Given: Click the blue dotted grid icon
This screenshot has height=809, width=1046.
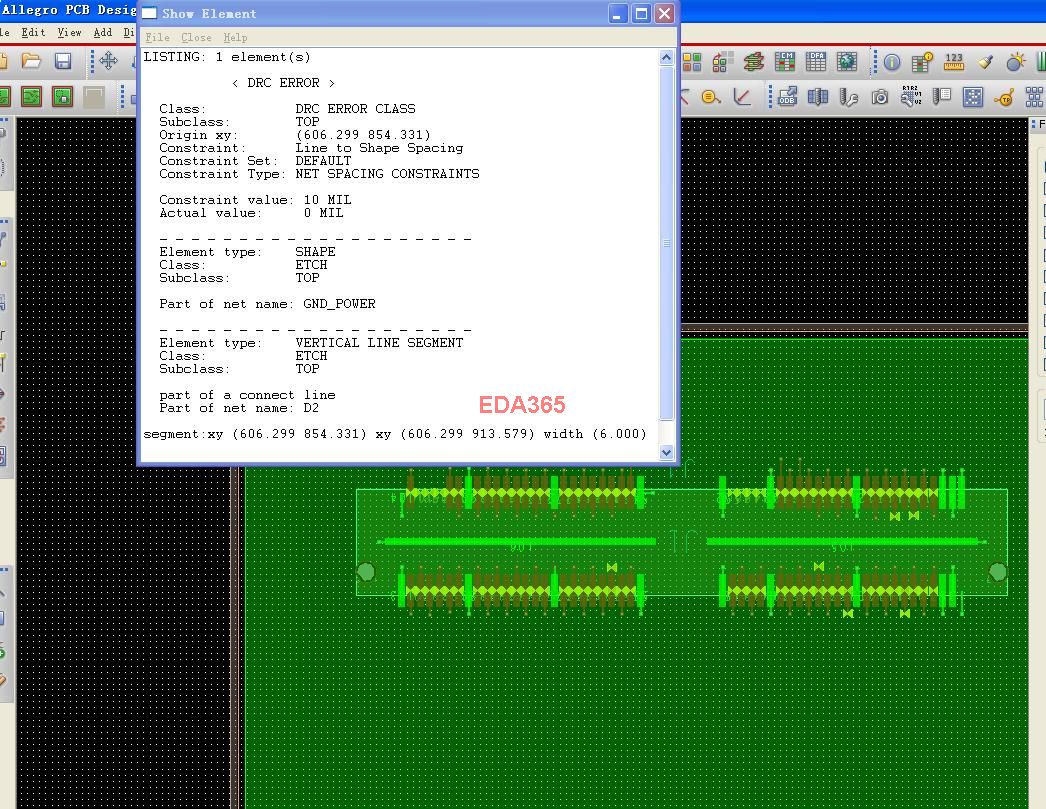Looking at the screenshot, I should [973, 97].
